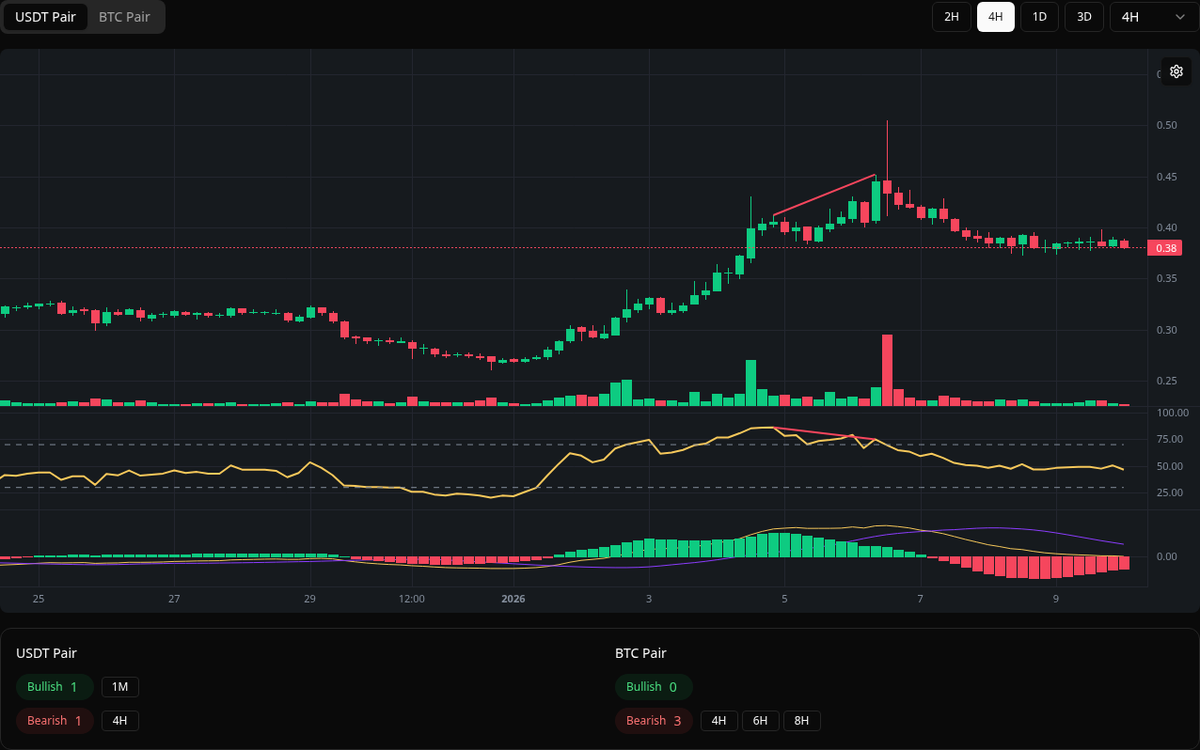Select the USDT Pair tab
The height and width of the screenshot is (750, 1200).
[x=45, y=17]
